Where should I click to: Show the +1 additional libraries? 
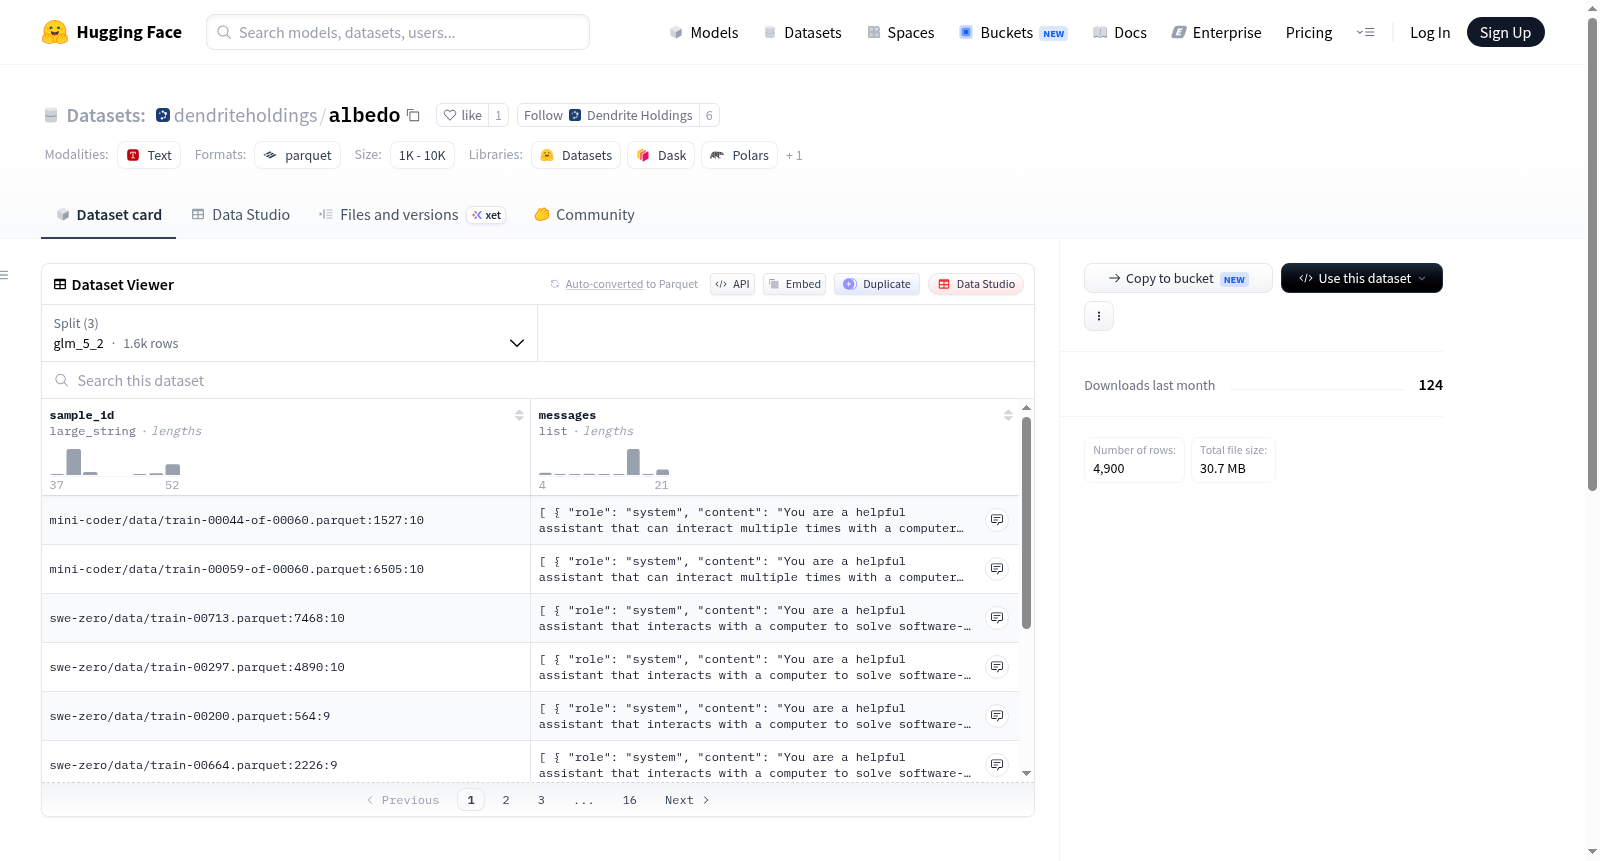(x=794, y=156)
